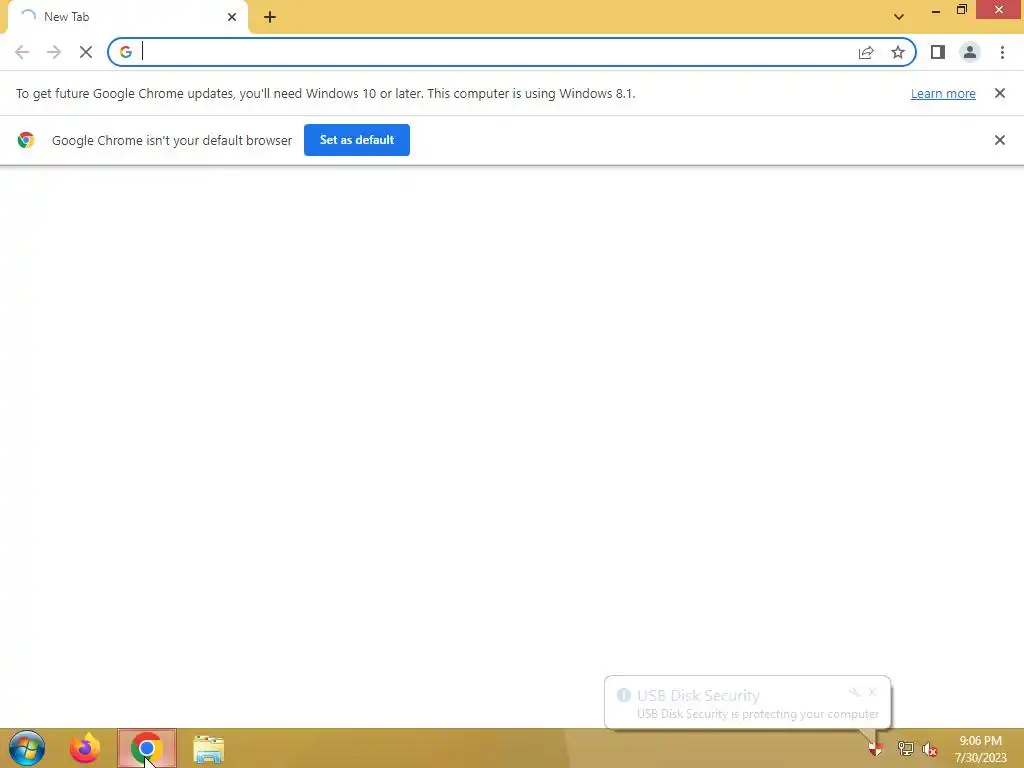Open the Chrome three-dot menu

(x=1002, y=52)
